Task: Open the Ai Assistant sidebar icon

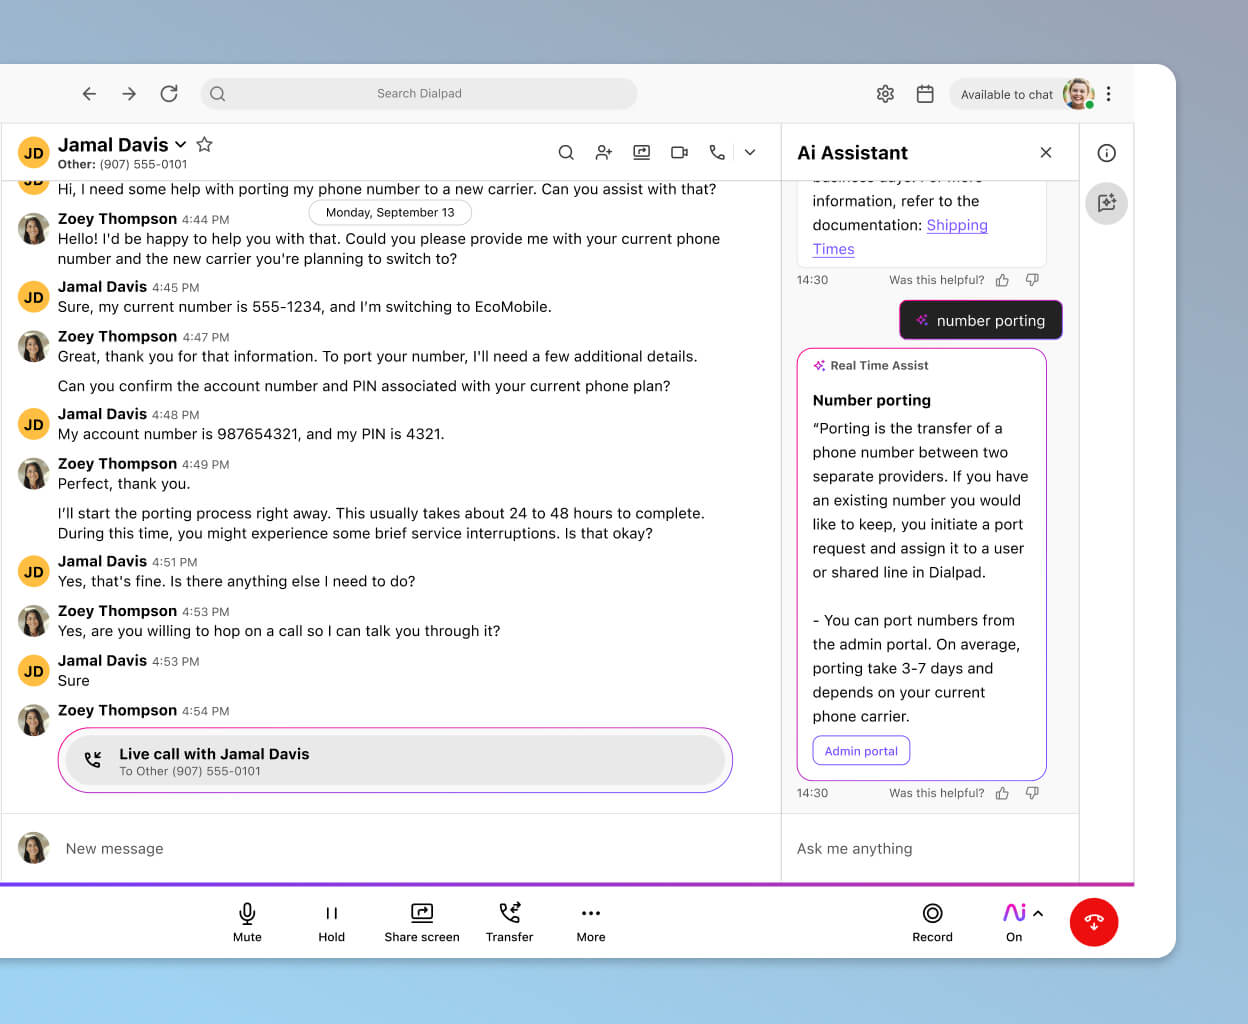Action: coord(1106,203)
